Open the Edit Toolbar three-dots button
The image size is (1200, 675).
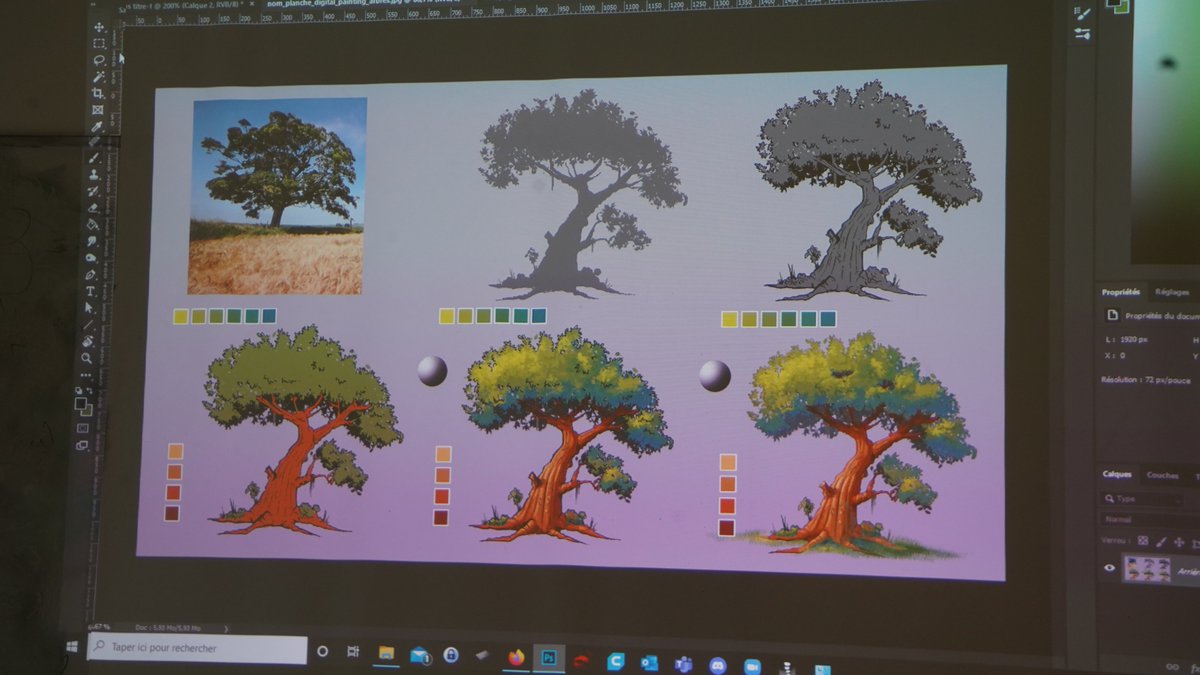pyautogui.click(x=88, y=374)
